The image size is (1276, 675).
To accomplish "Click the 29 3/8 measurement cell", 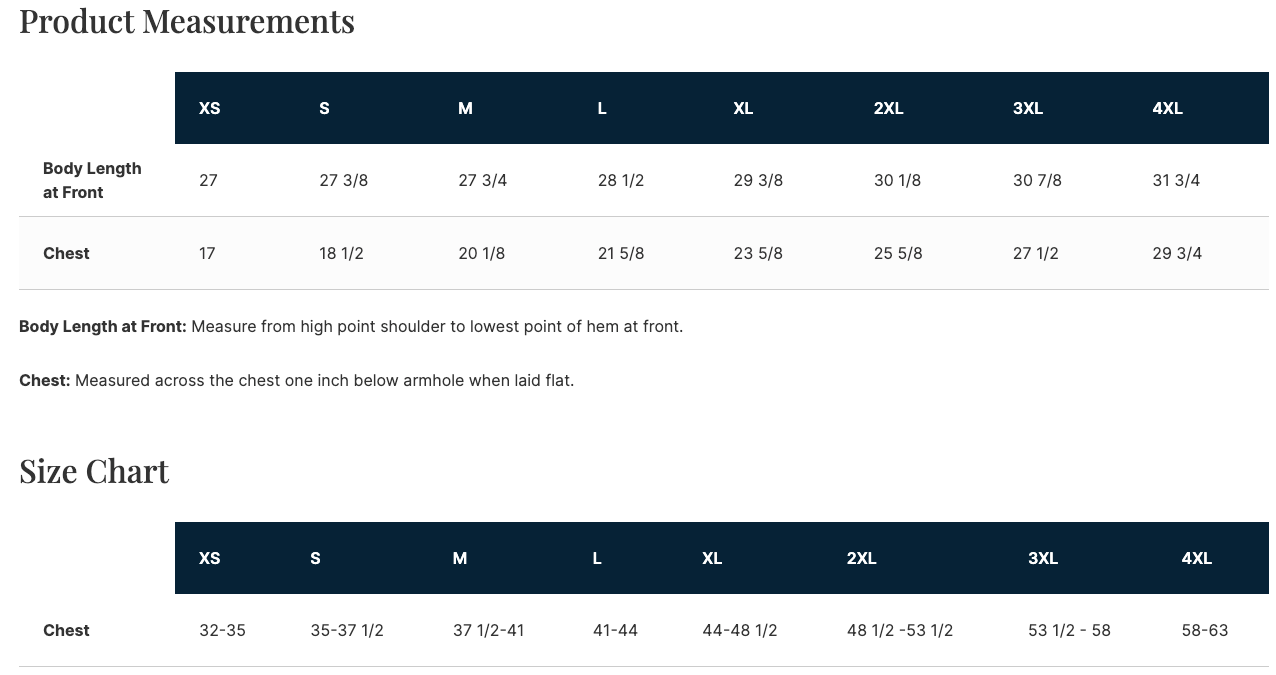I will pyautogui.click(x=758, y=180).
